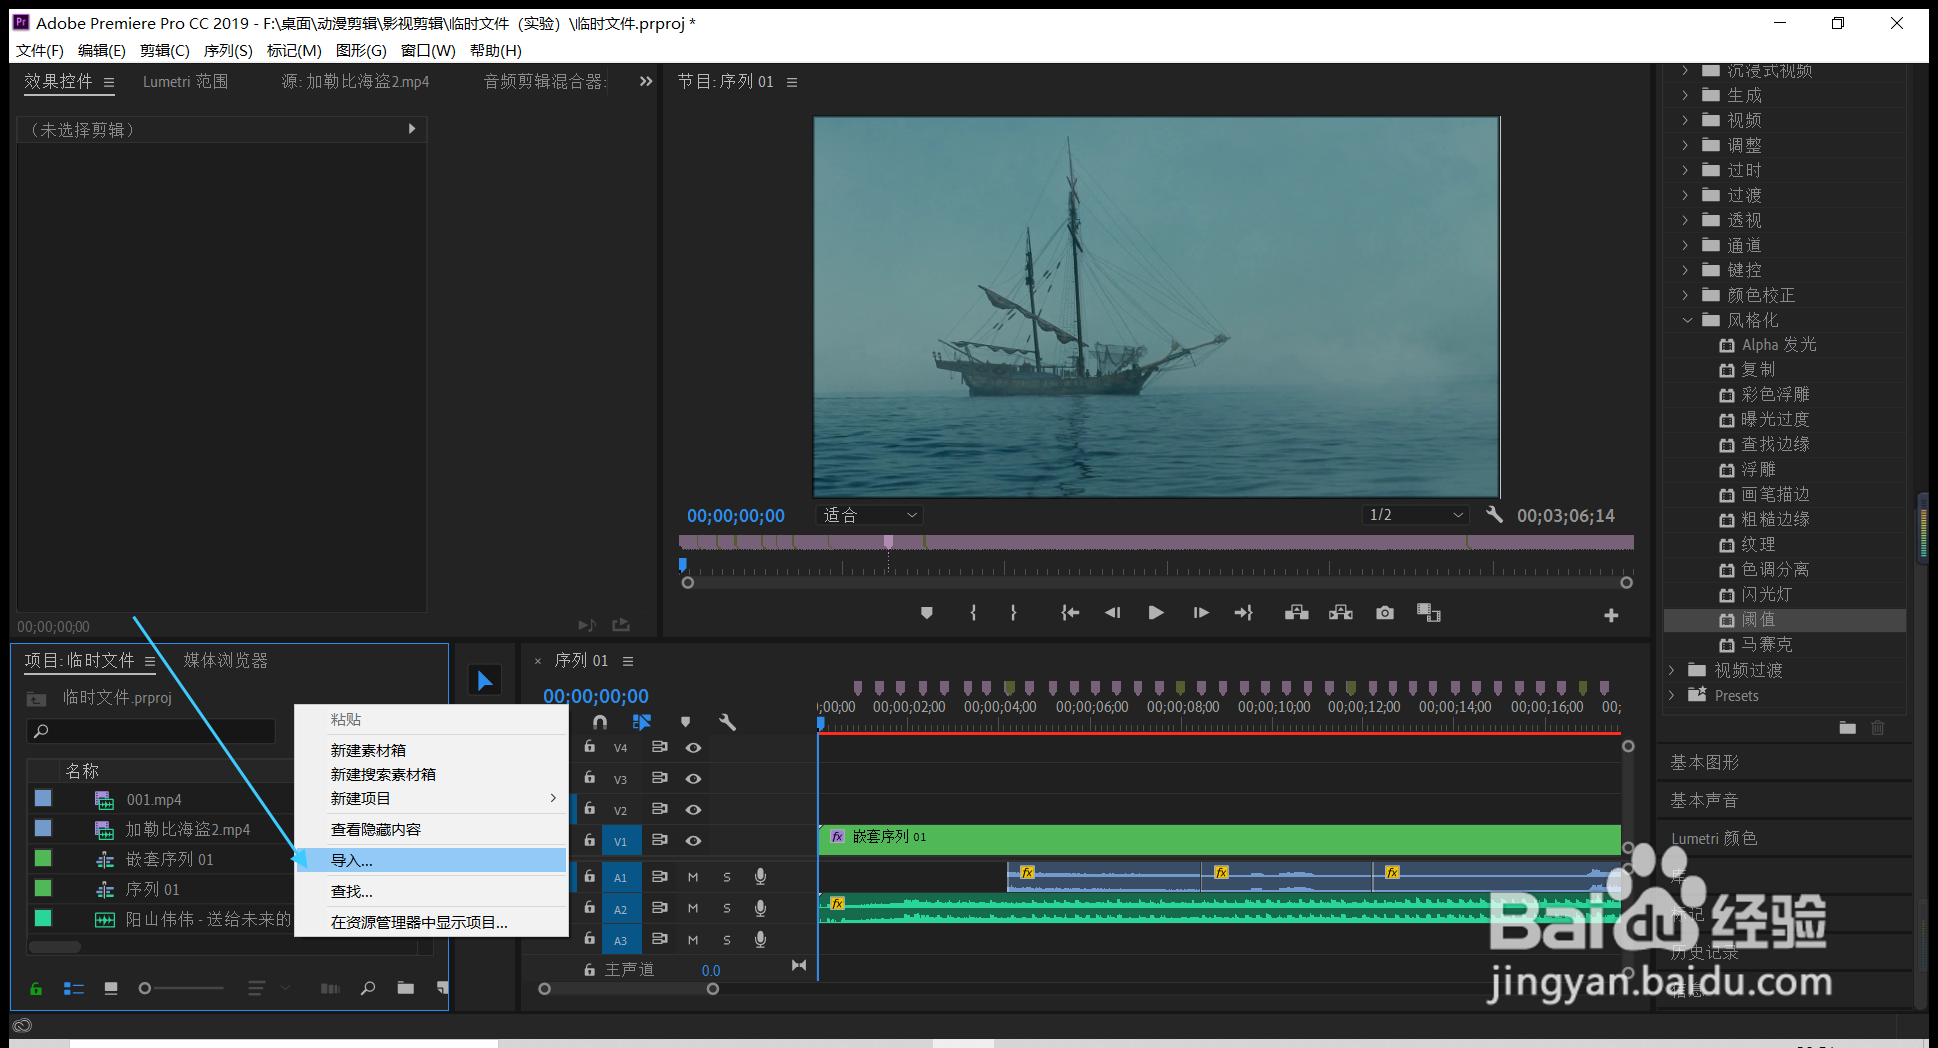Expand the 视频过渡 effects folder
This screenshot has width=1938, height=1048.
click(x=1672, y=670)
